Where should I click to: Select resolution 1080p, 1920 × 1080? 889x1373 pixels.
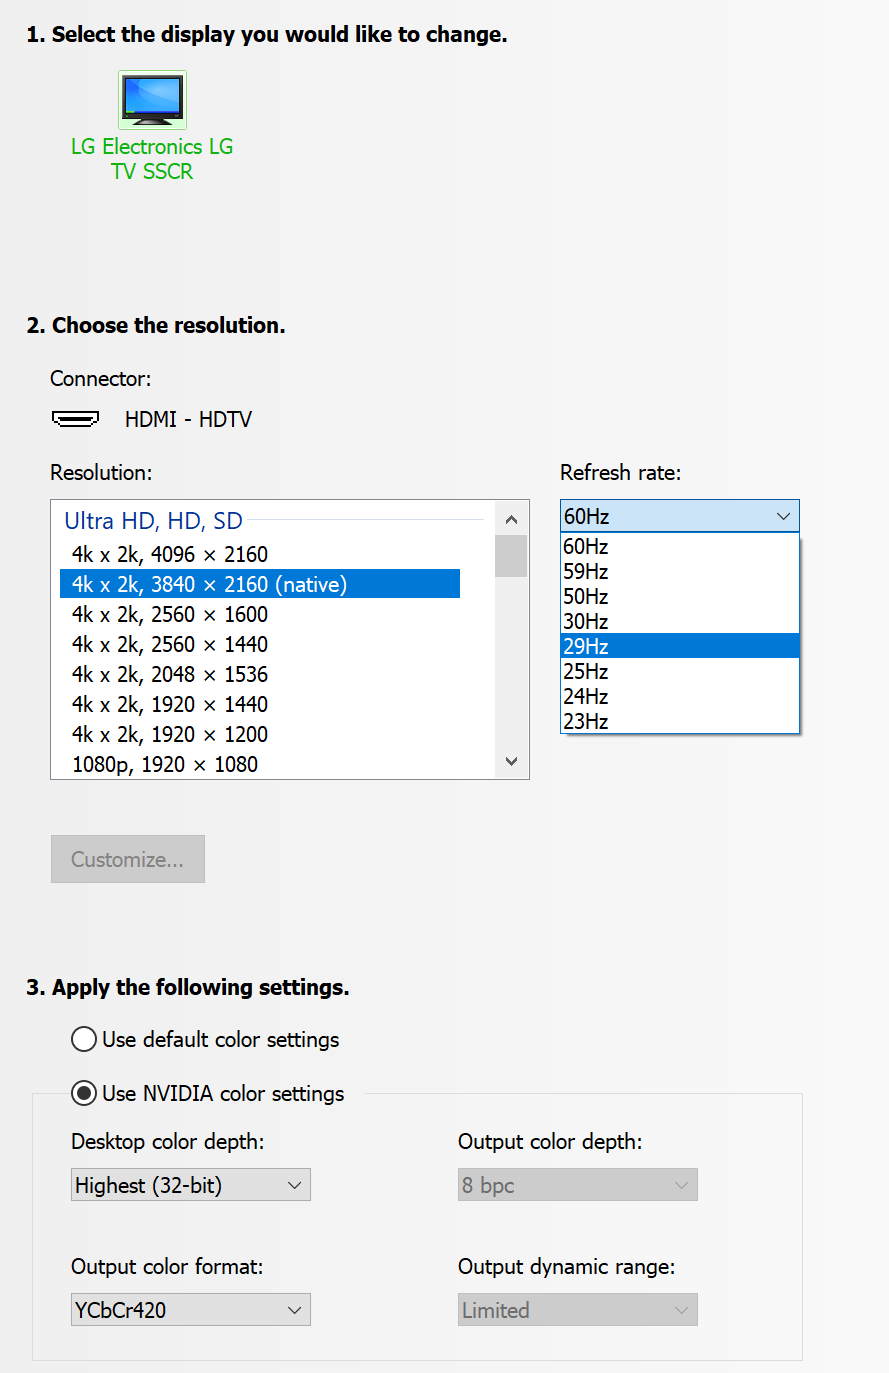point(260,764)
